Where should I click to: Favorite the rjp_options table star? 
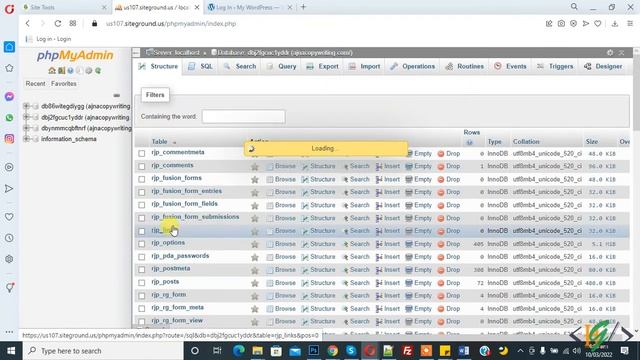(255, 244)
